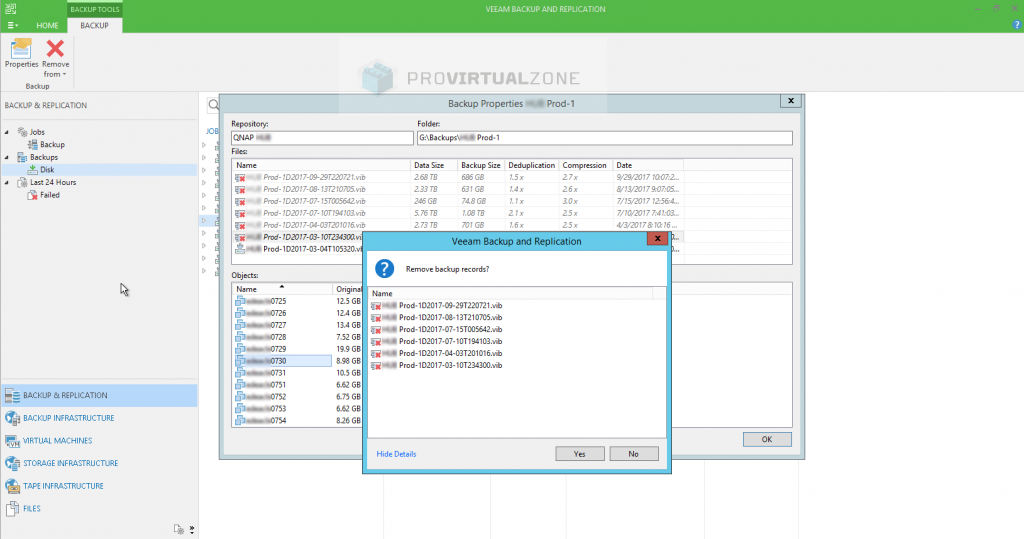Select Jobs in the navigation tree
The height and width of the screenshot is (539, 1024).
click(x=37, y=132)
